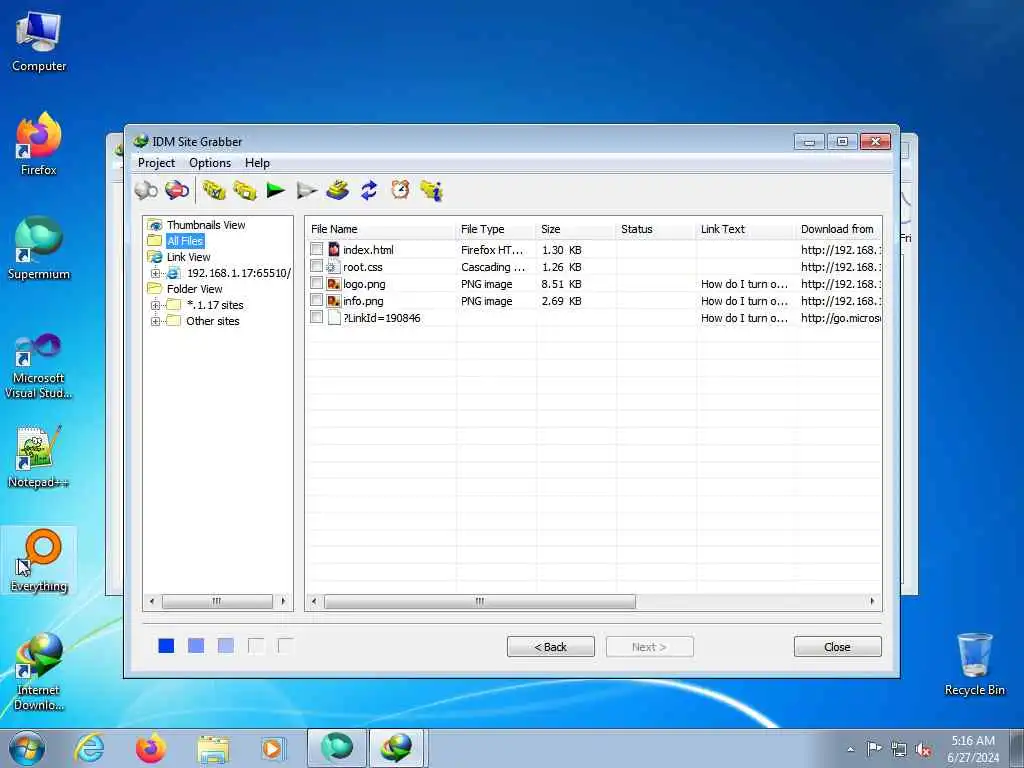
Task: Open the Windows Start menu
Action: coord(27,748)
